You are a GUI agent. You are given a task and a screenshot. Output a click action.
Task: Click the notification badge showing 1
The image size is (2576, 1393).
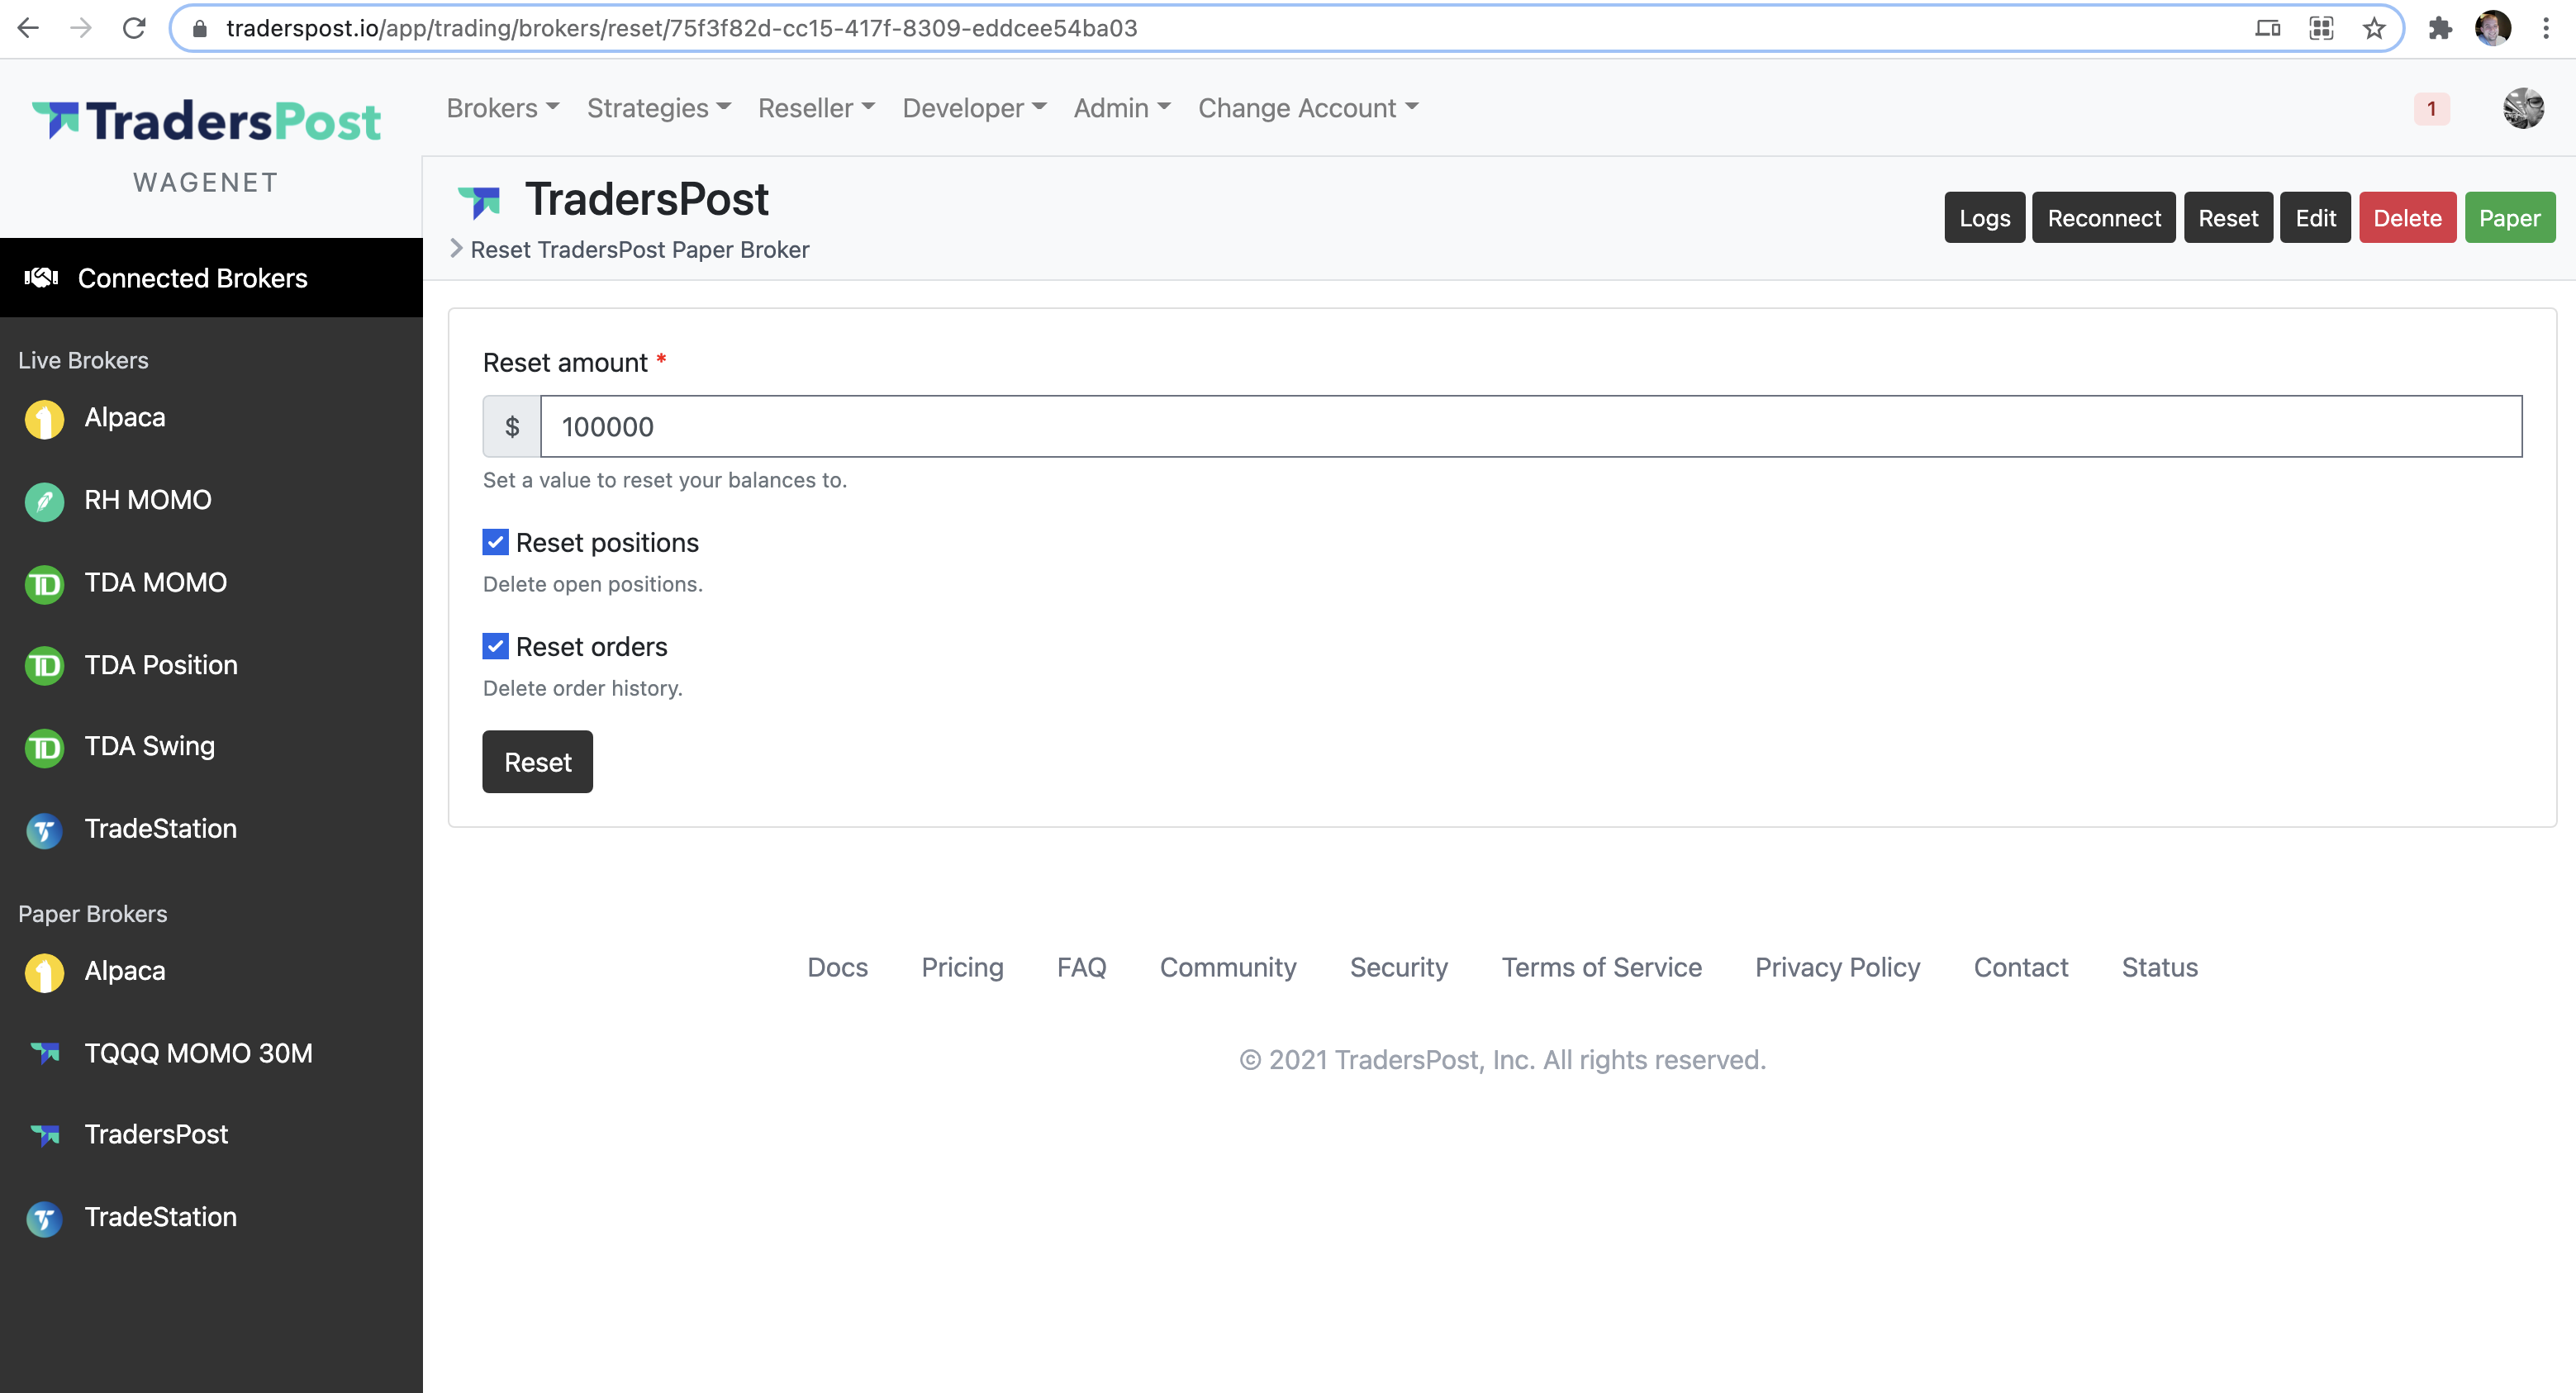[x=2431, y=109]
